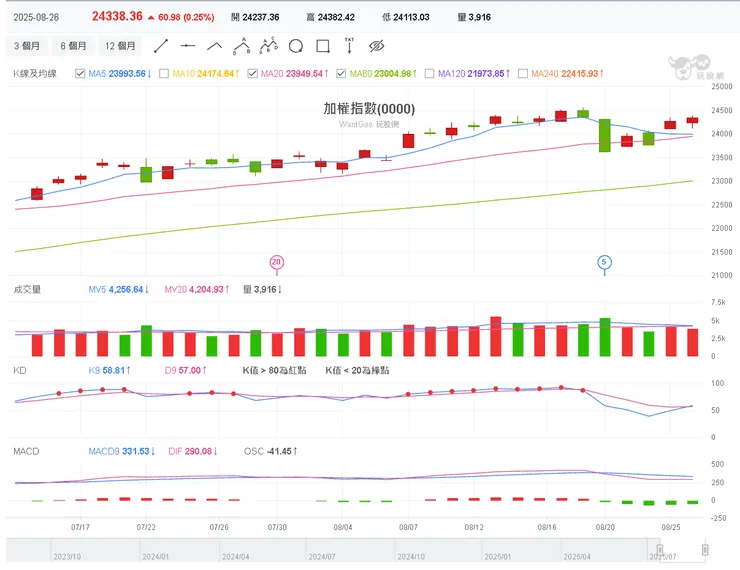This screenshot has width=740, height=570.
Task: Click the MACD indicator label
Action: point(26,452)
